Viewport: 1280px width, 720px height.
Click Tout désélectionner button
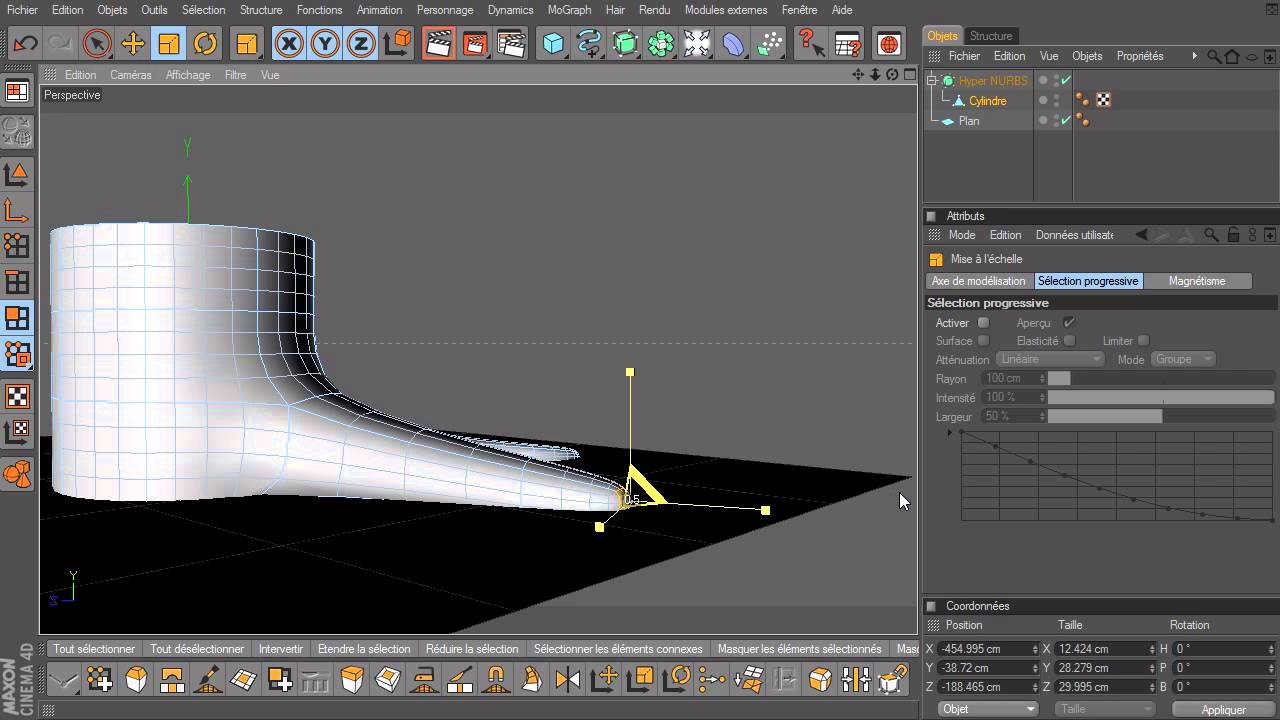(x=197, y=649)
